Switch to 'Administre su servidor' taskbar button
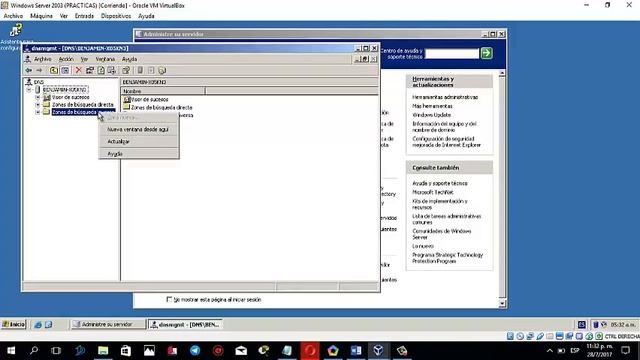The height and width of the screenshot is (360, 640). point(108,324)
